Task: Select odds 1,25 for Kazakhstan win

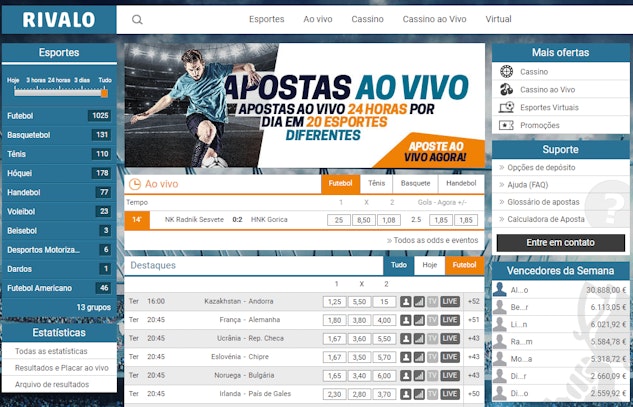Action: (336, 301)
